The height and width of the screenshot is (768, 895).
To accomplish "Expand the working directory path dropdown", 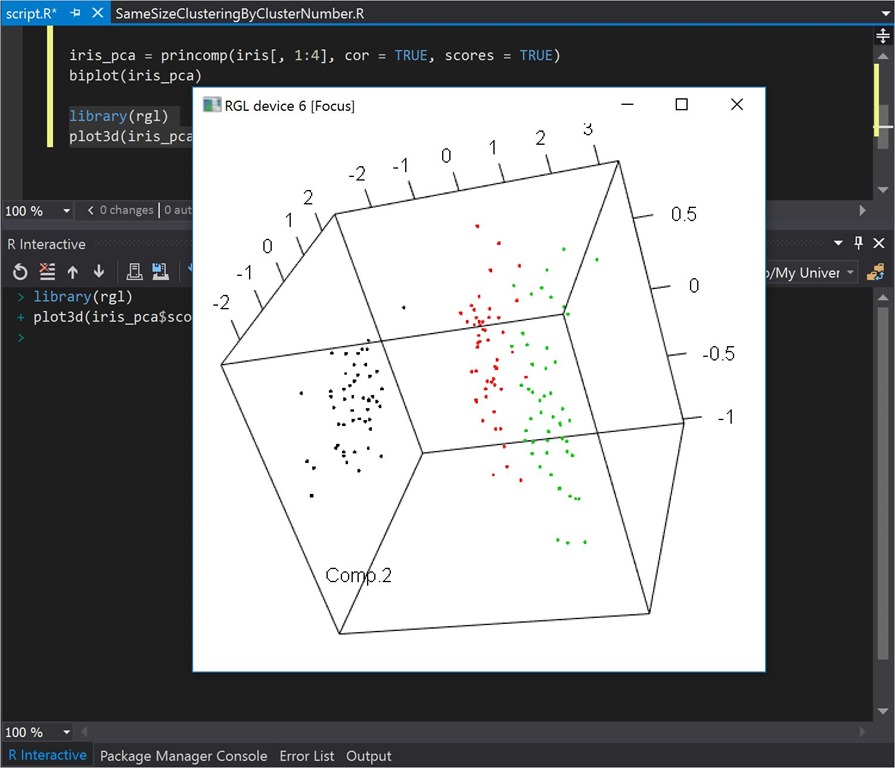I will coord(850,272).
